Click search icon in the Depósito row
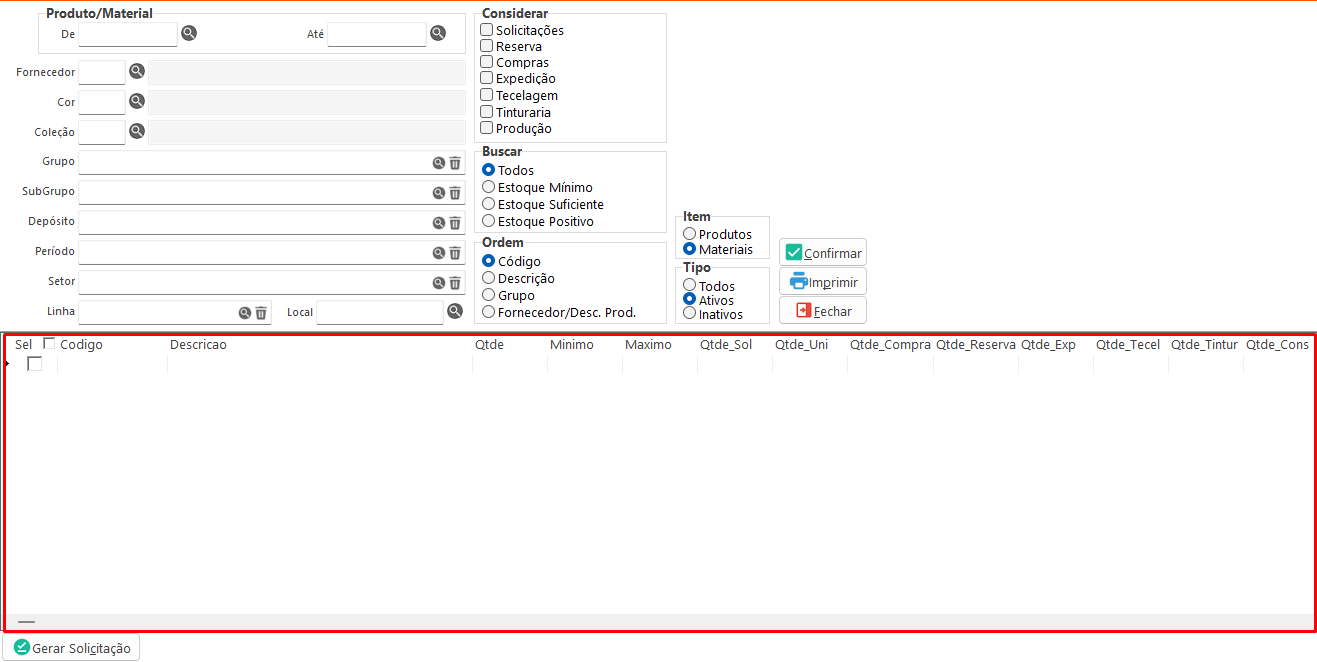1317x662 pixels. tap(438, 223)
